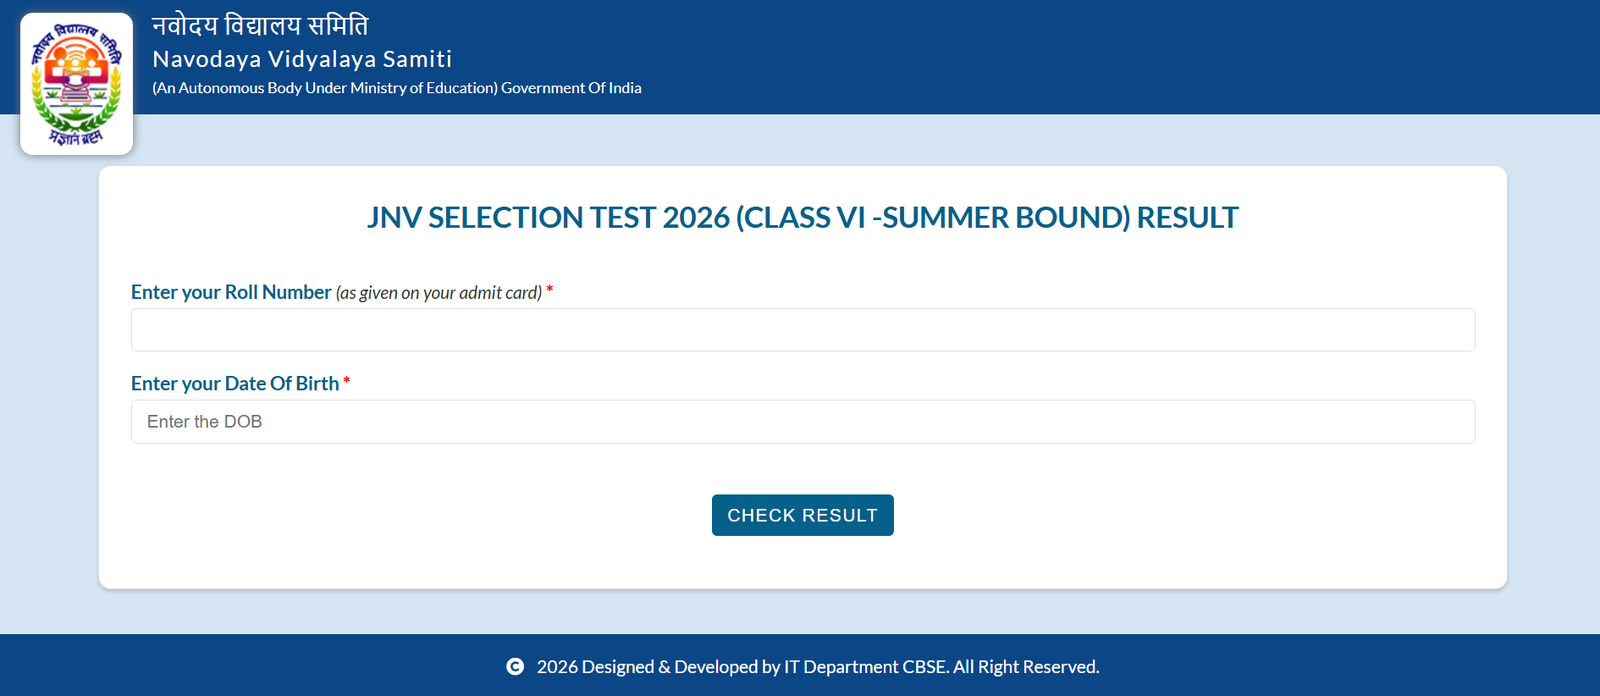Image resolution: width=1600 pixels, height=696 pixels.
Task: Click the Designed & Developed by IT Department text
Action: pyautogui.click(x=742, y=667)
